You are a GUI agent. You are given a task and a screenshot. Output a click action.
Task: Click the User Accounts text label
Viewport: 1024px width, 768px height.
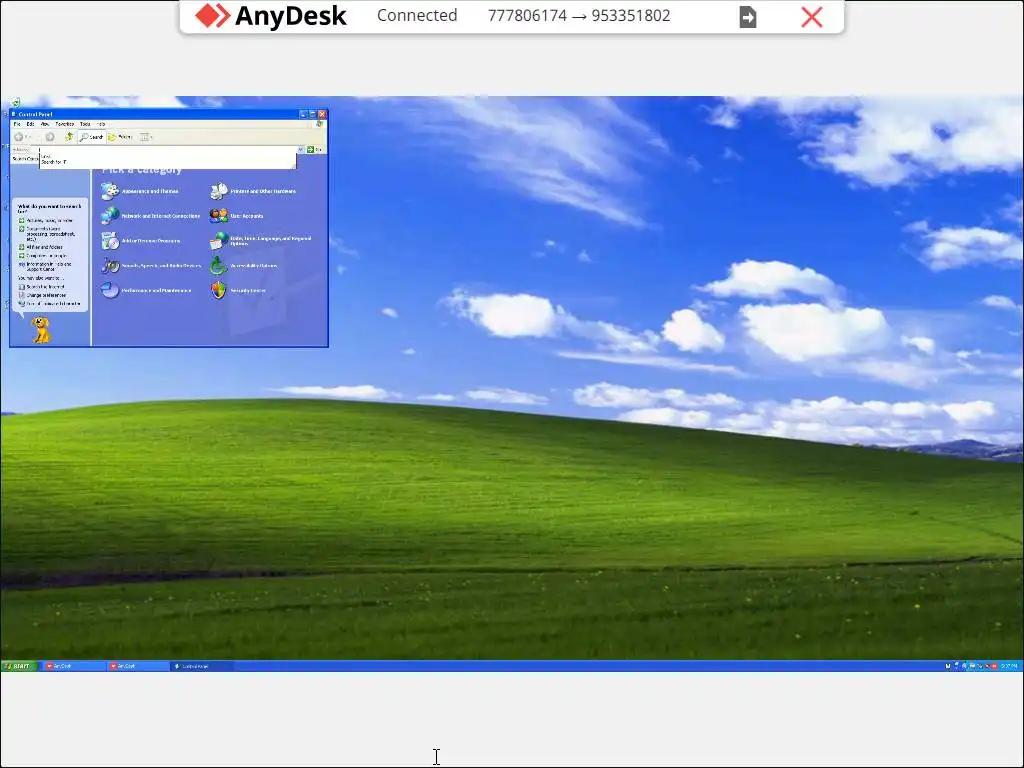pyautogui.click(x=247, y=216)
